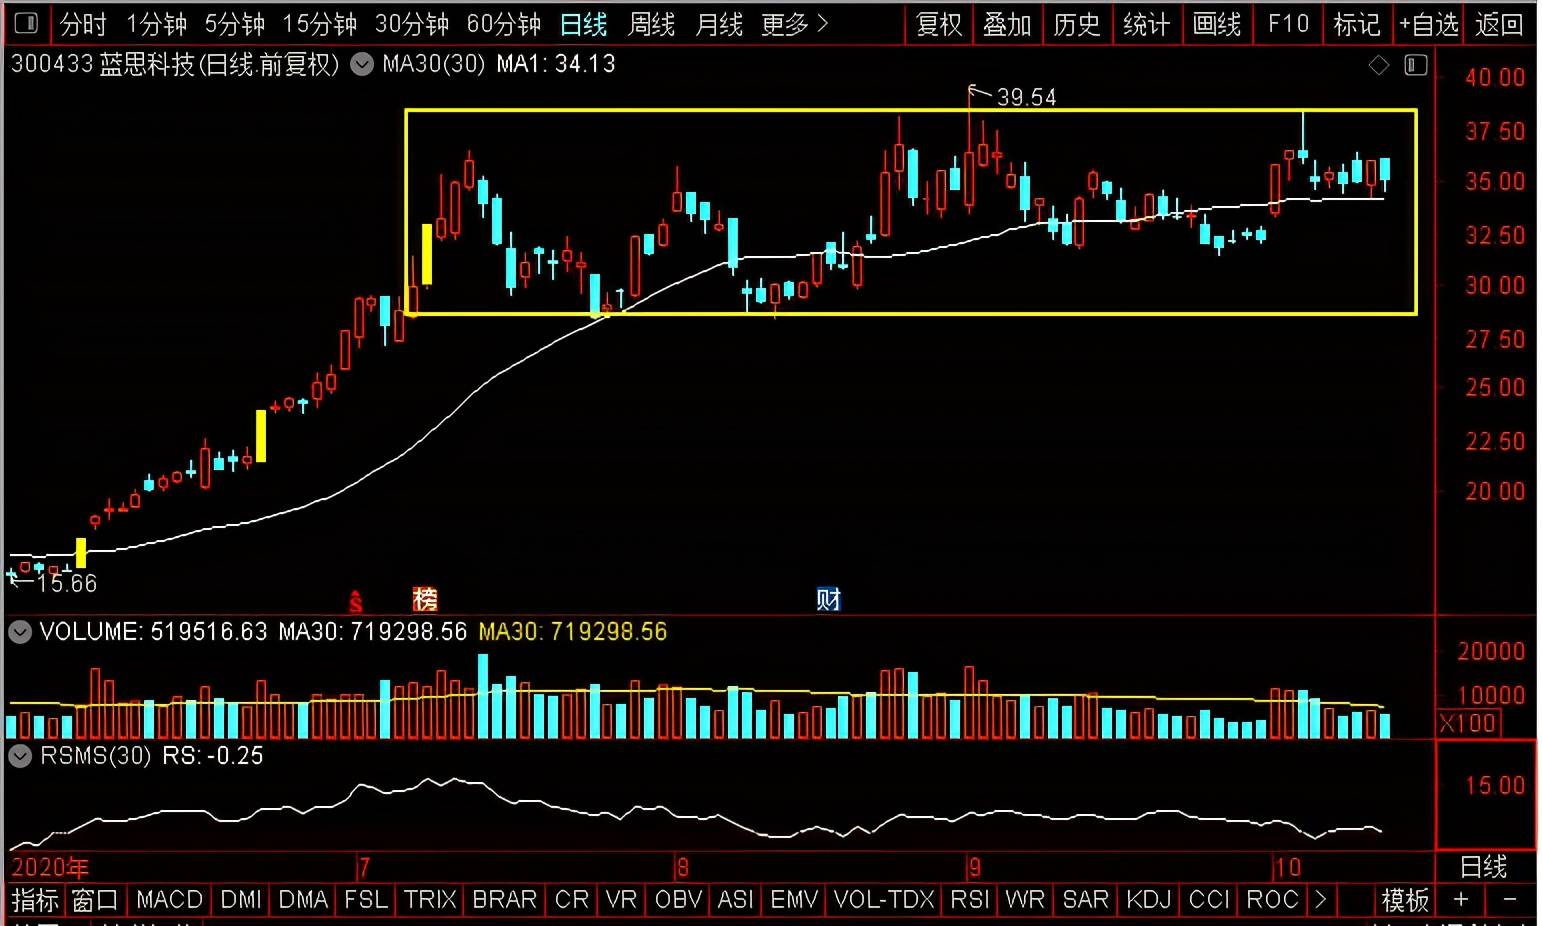The height and width of the screenshot is (926, 1542).
Task: Select the EMV indicator
Action: click(x=795, y=900)
